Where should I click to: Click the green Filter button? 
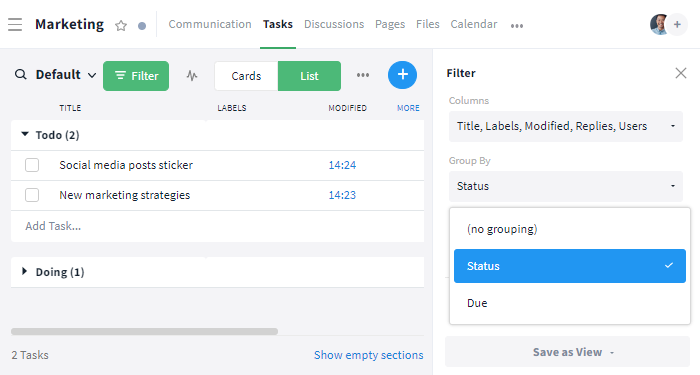[136, 76]
